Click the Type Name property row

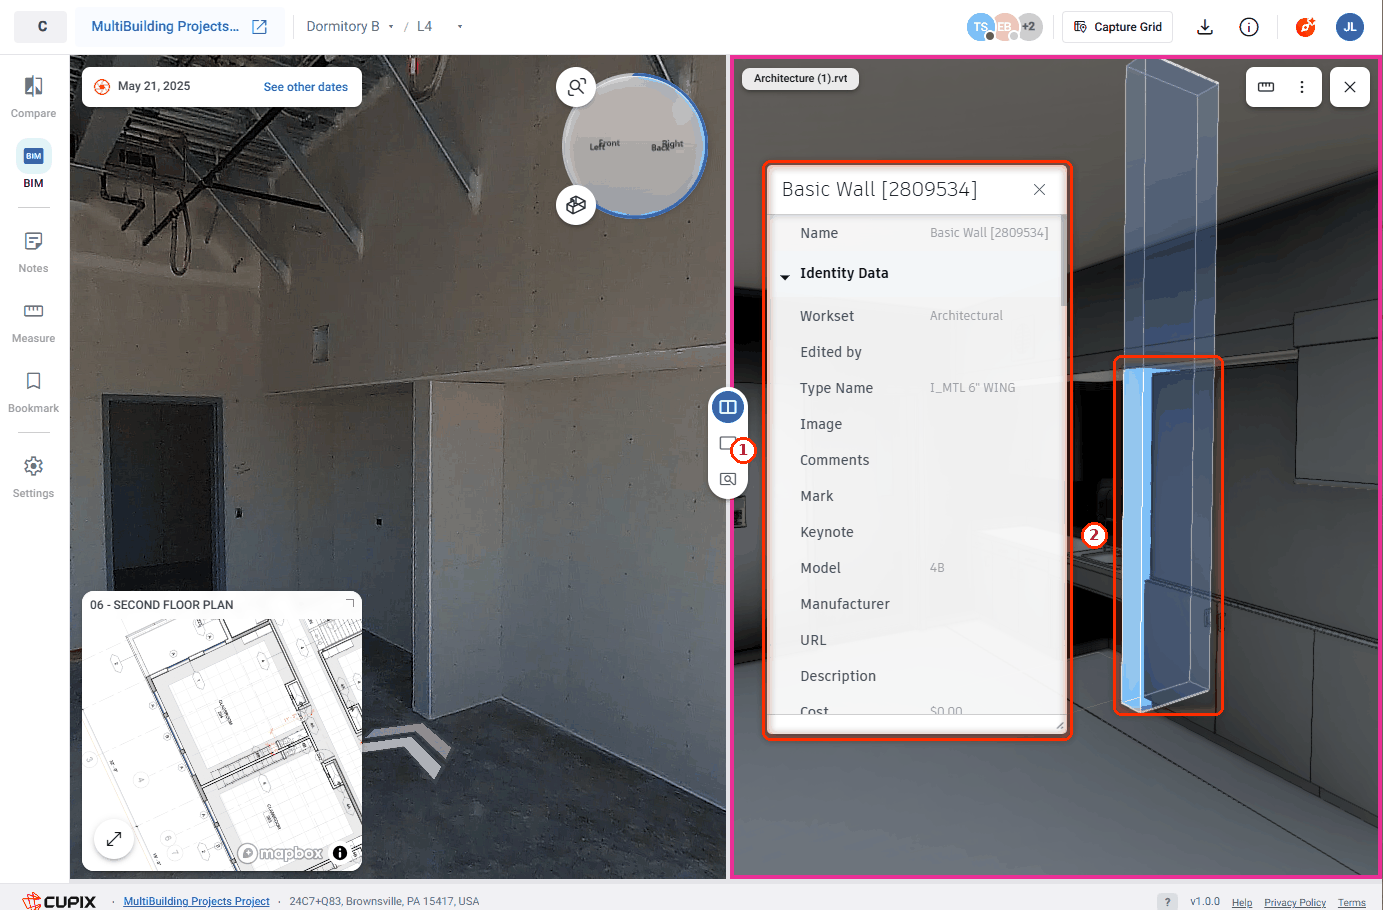click(x=915, y=388)
